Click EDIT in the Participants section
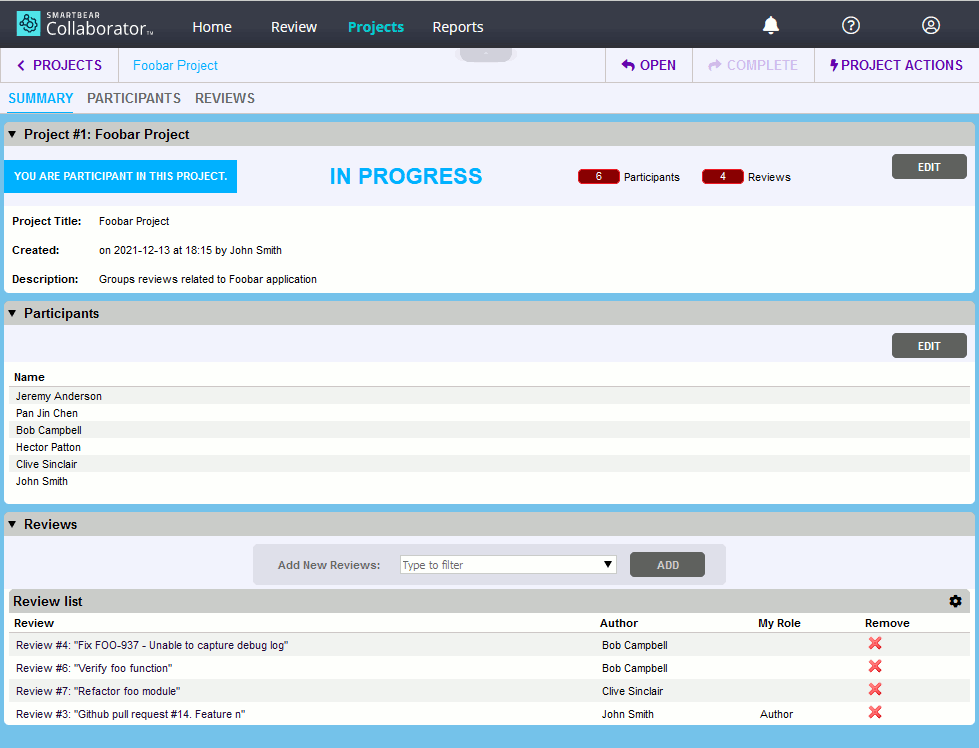Viewport: 979px width, 748px height. 928,345
